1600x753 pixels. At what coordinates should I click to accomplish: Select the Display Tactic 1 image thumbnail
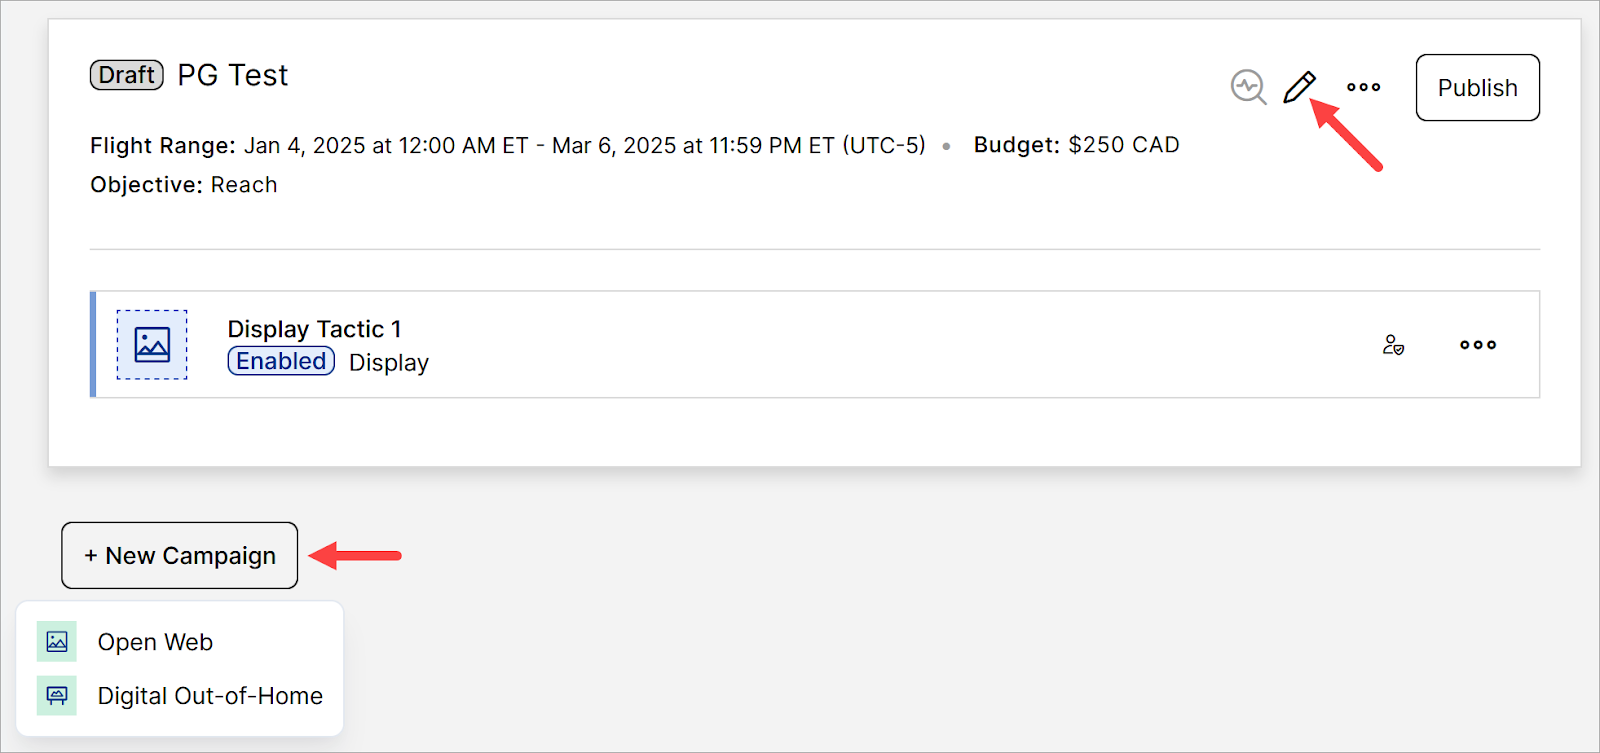click(152, 345)
